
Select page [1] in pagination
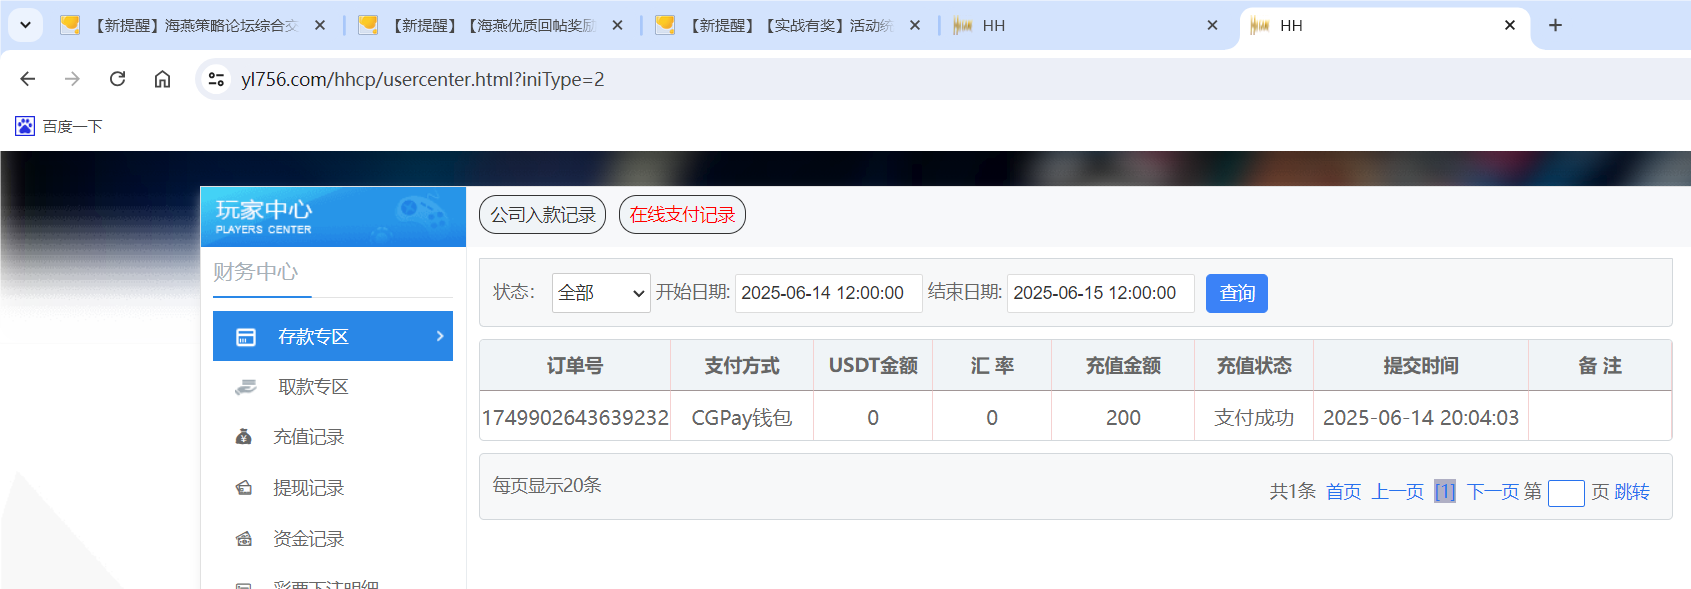1445,491
